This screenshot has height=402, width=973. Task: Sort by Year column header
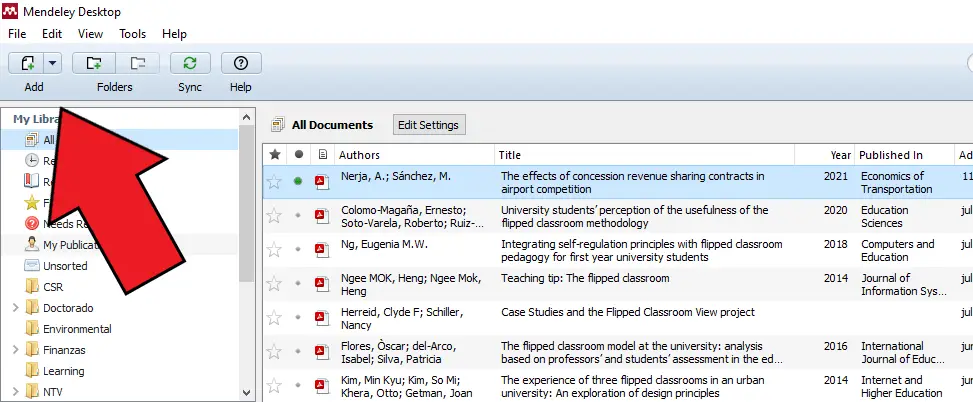[x=824, y=155]
